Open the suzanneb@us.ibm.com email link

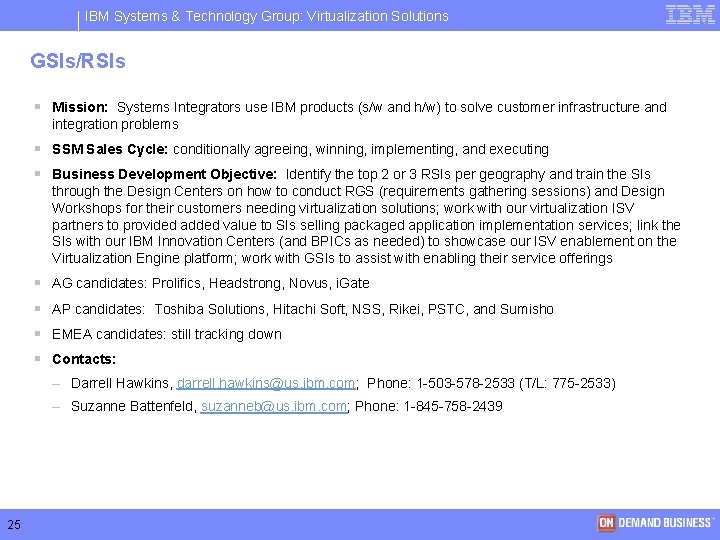(x=274, y=406)
